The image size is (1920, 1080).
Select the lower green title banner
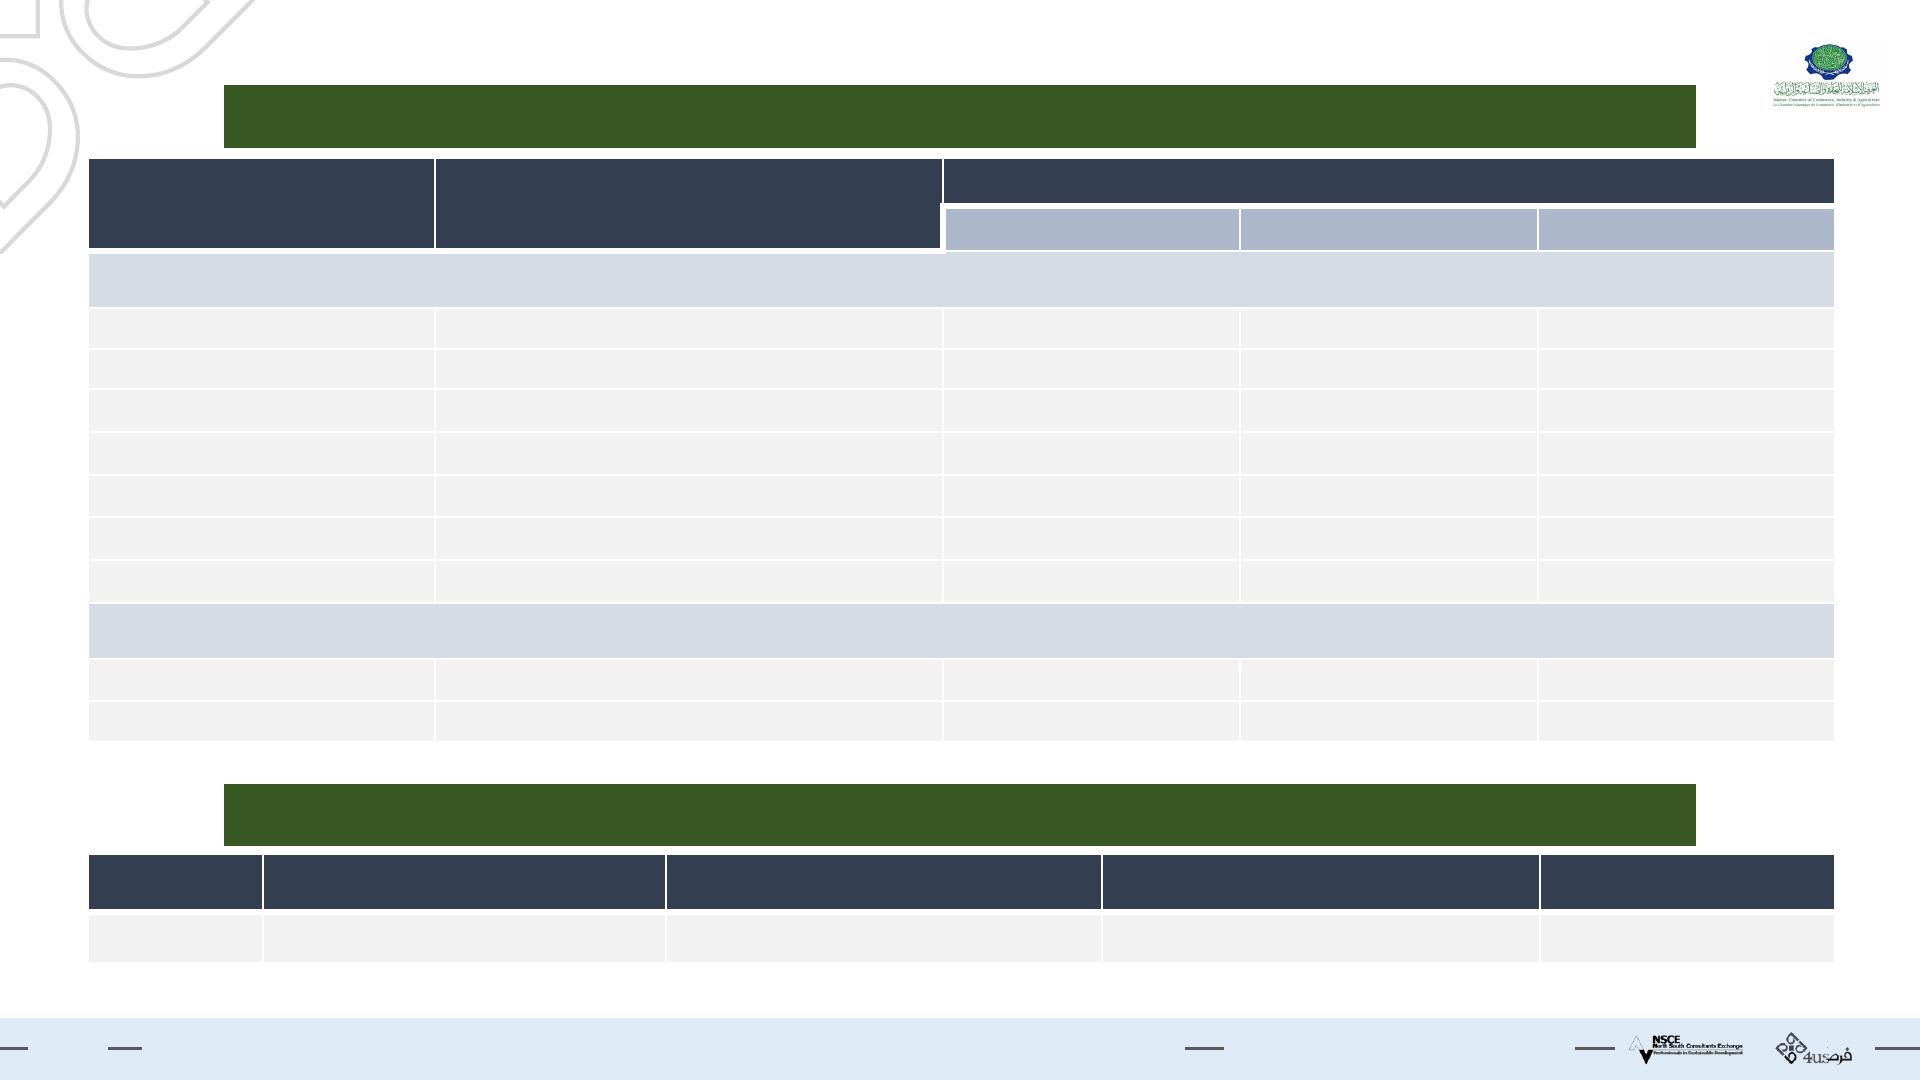pos(959,815)
